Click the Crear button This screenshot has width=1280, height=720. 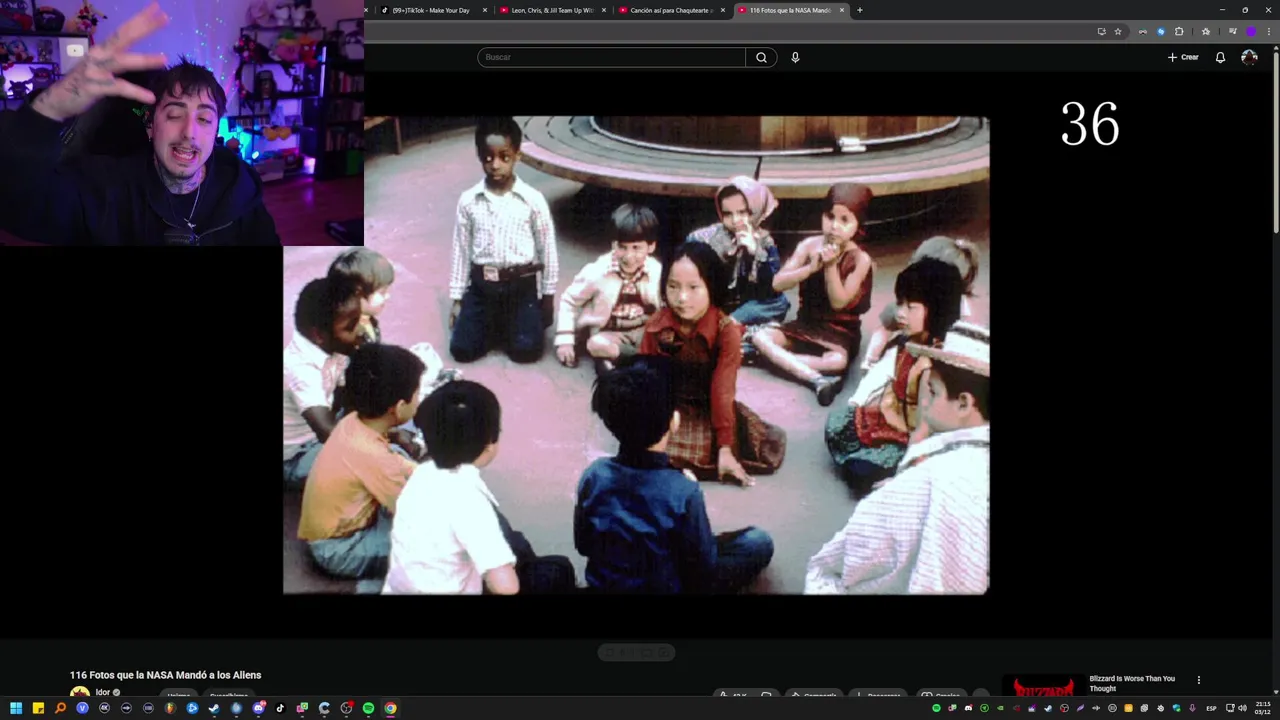point(1183,57)
